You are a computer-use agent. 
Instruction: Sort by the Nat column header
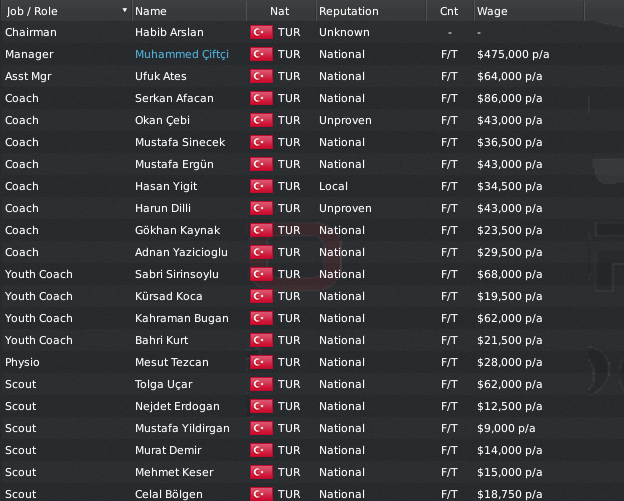click(x=281, y=11)
